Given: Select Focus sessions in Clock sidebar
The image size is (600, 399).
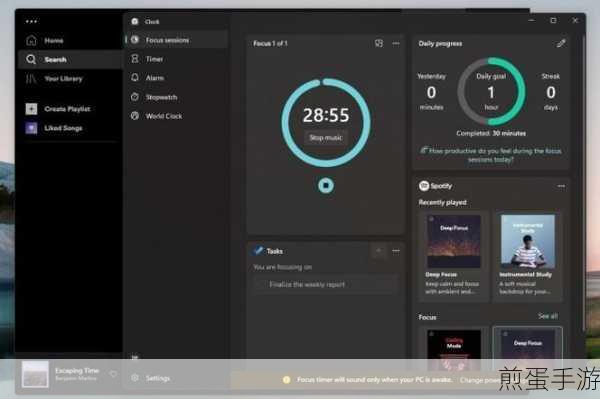Looking at the screenshot, I should 177,40.
